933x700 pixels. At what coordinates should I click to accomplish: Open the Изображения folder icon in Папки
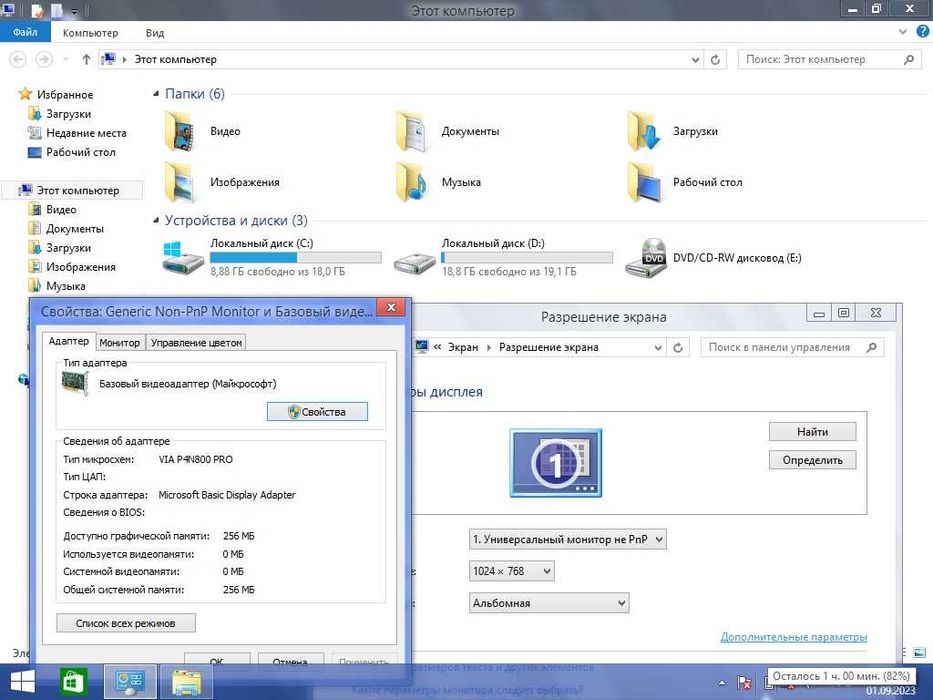click(x=180, y=183)
